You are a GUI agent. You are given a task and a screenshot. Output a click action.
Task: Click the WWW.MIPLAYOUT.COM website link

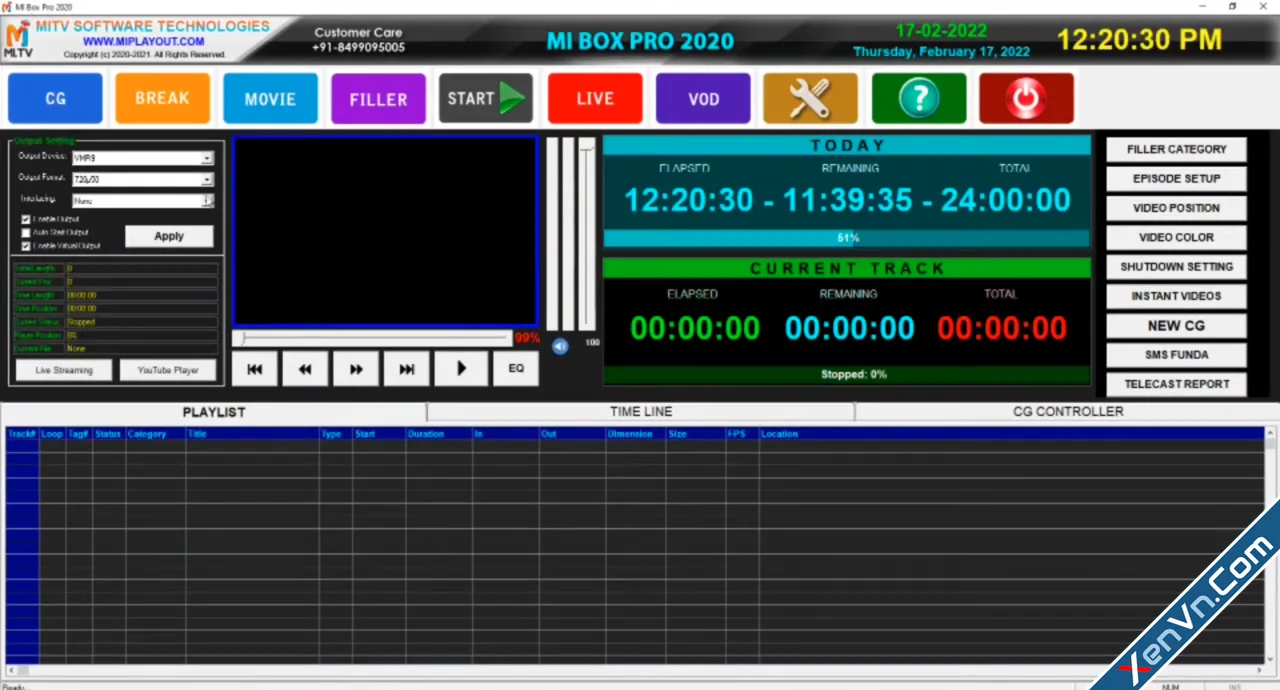[x=144, y=42]
